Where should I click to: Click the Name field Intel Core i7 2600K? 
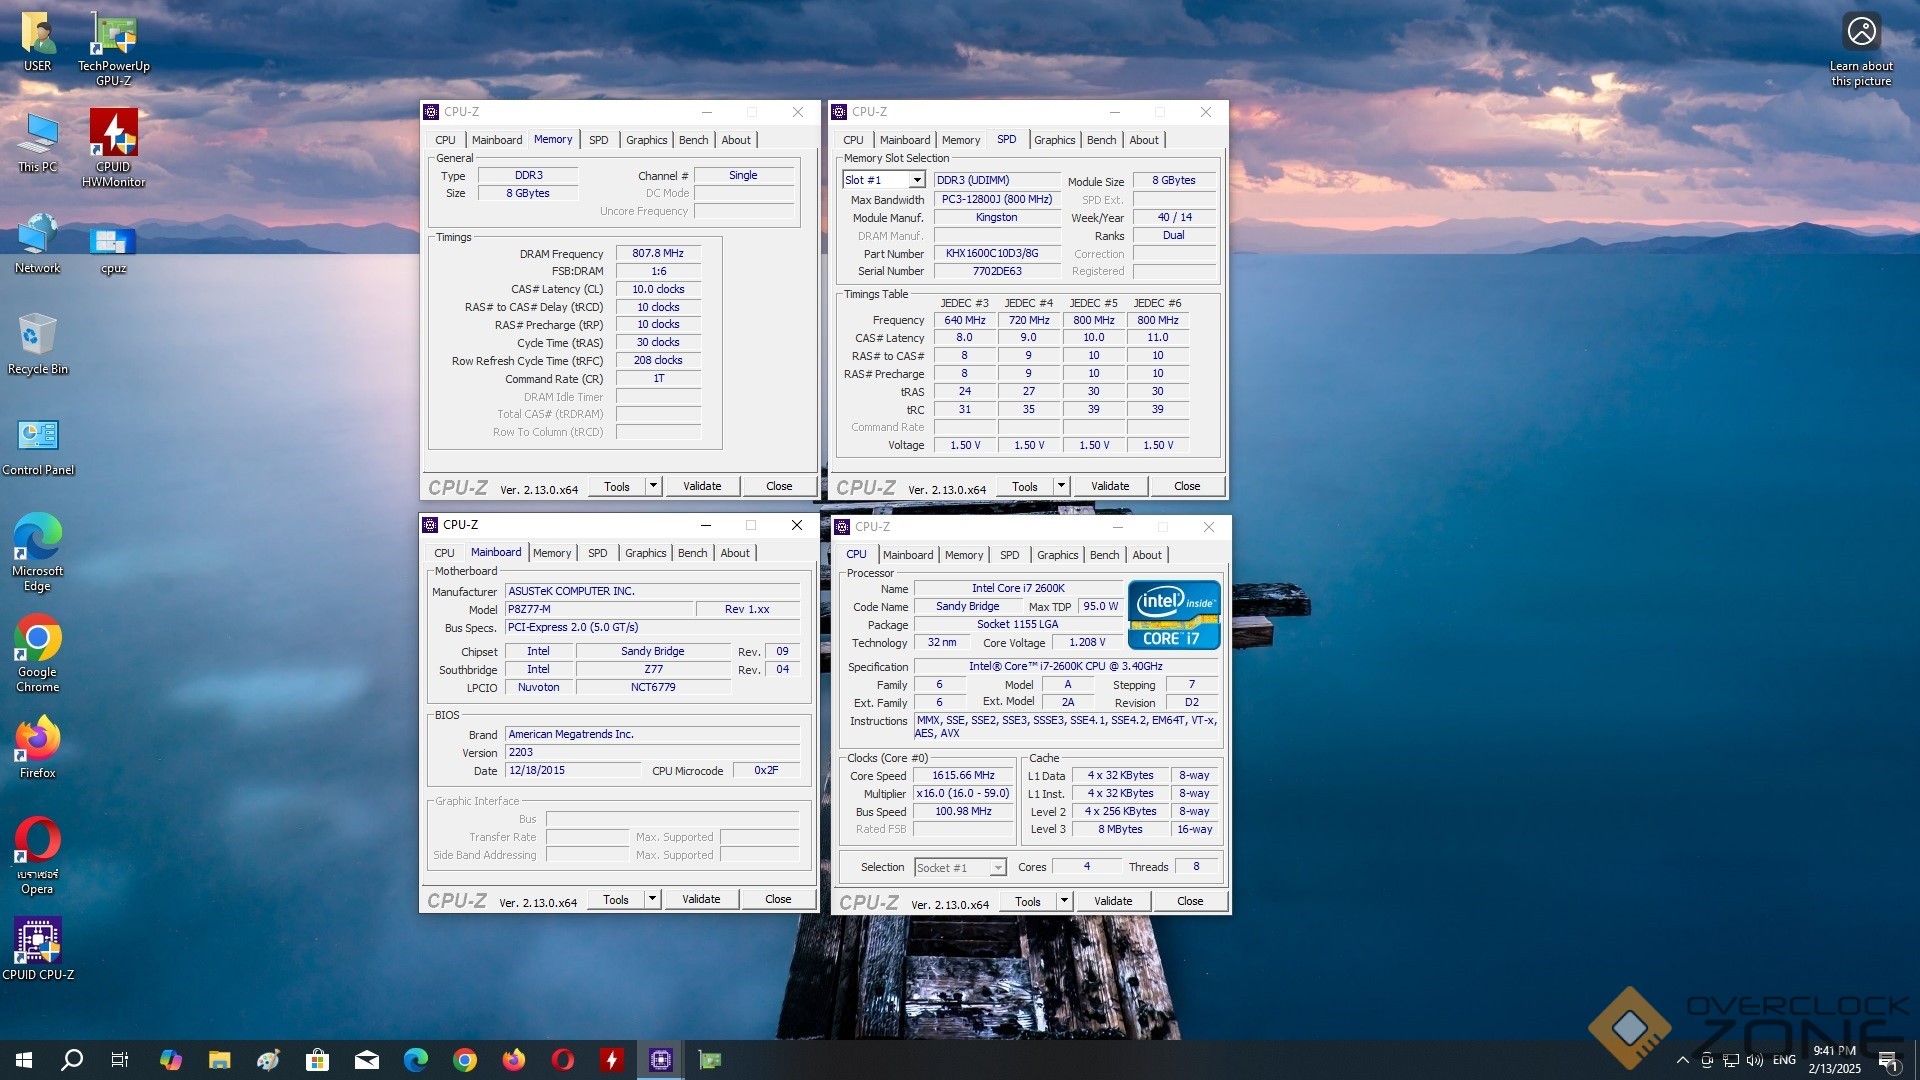pyautogui.click(x=1018, y=589)
